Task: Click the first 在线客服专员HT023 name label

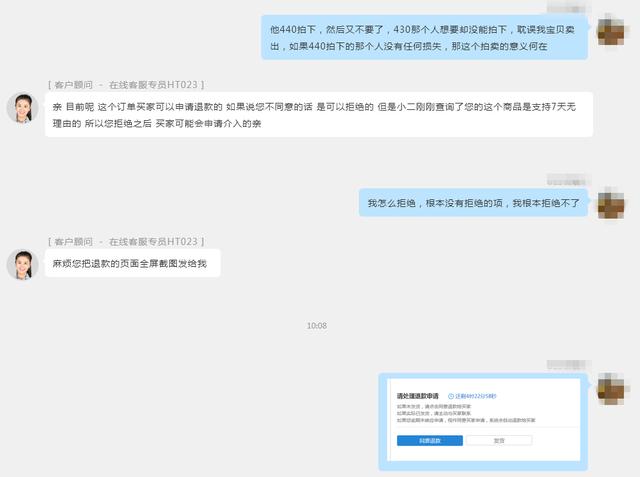Action: pyautogui.click(x=153, y=85)
